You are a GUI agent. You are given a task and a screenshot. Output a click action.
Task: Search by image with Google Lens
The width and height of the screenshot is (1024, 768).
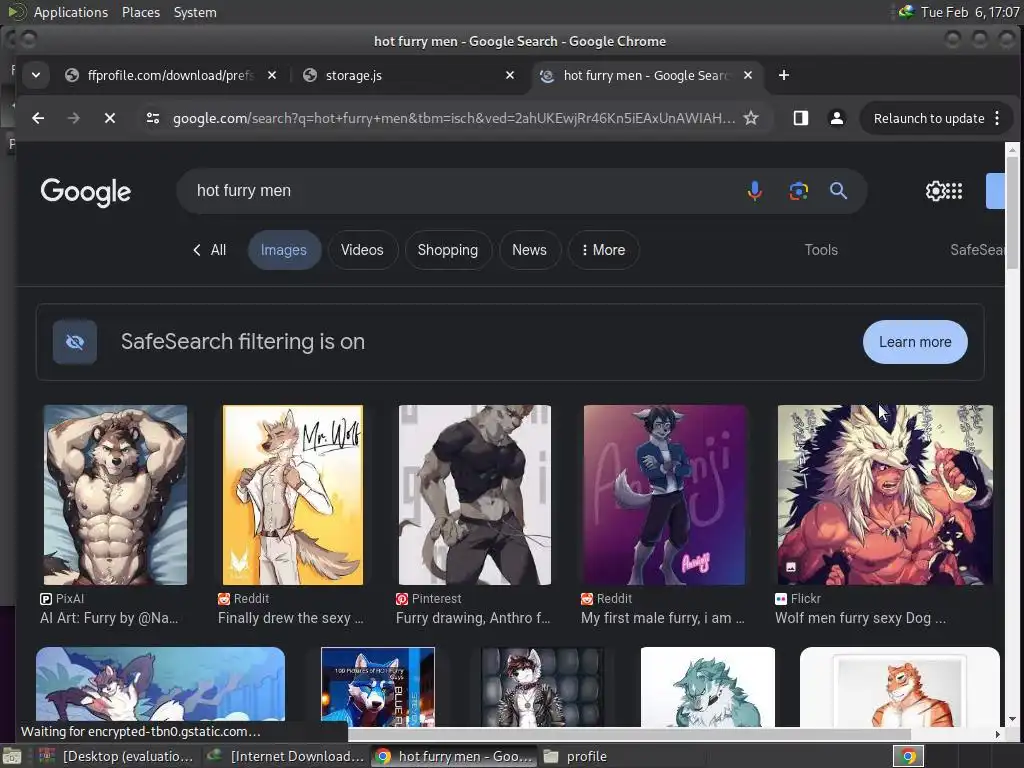tap(798, 191)
